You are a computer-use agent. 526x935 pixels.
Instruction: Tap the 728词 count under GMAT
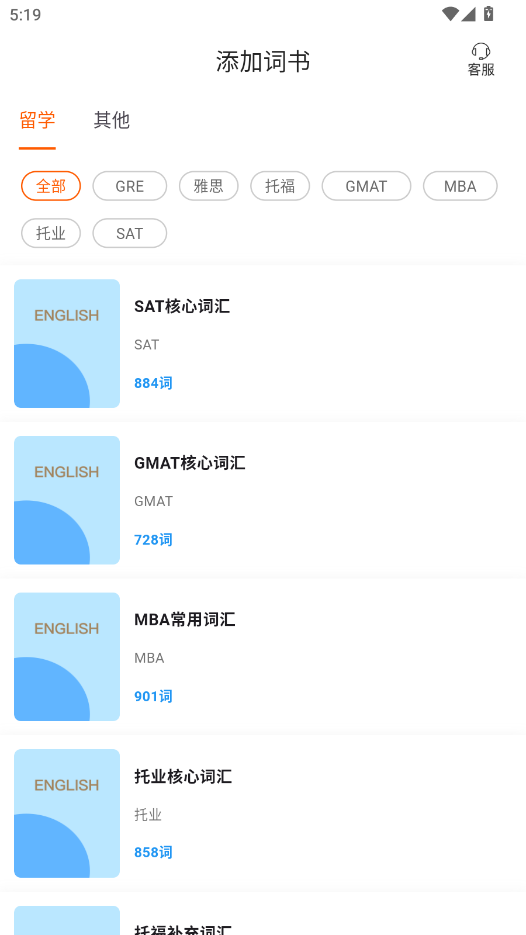point(153,540)
